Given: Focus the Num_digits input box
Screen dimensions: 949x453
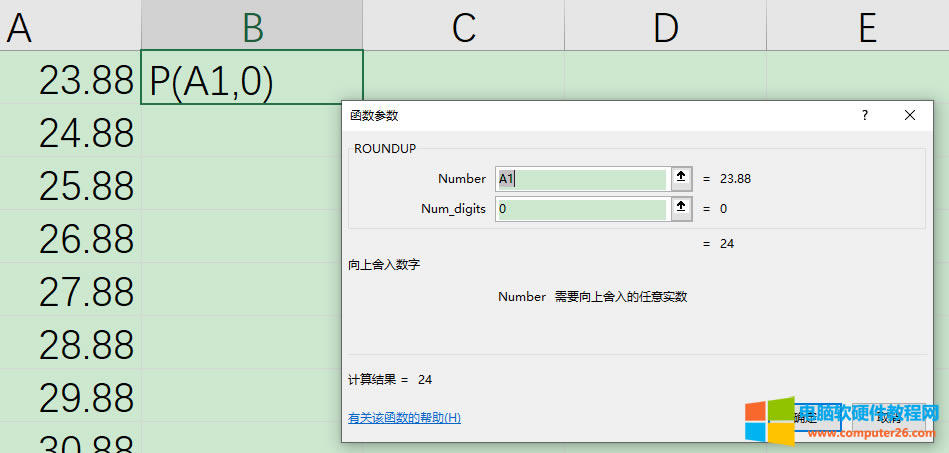Looking at the screenshot, I should point(582,209).
